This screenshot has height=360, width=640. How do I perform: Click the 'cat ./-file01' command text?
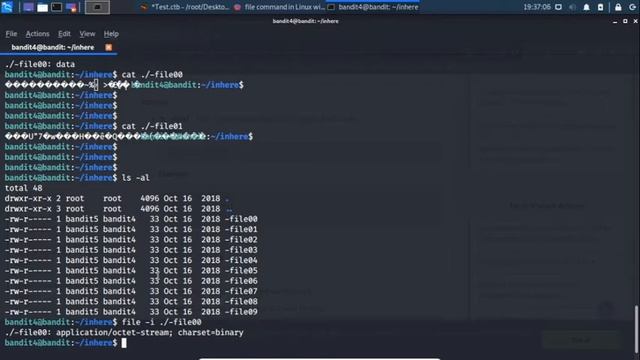152,126
